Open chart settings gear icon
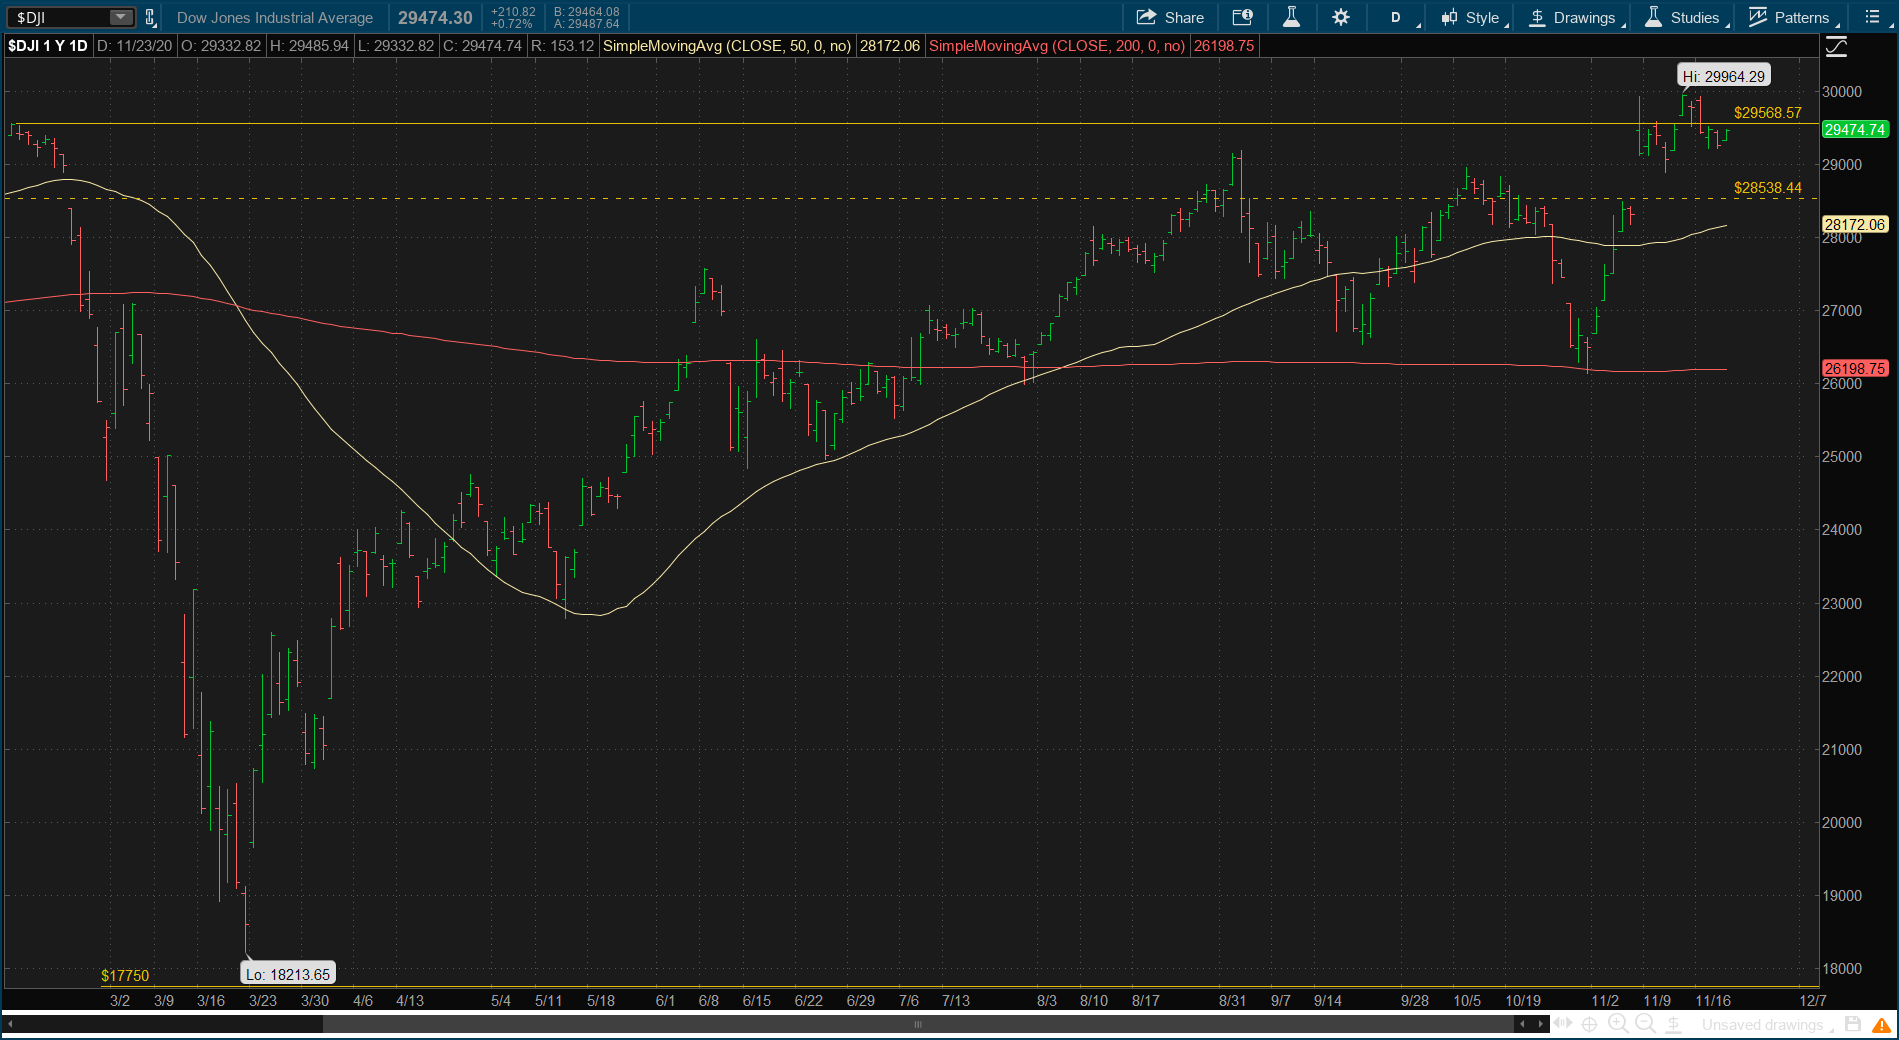Viewport: 1899px width, 1040px height. [x=1341, y=17]
